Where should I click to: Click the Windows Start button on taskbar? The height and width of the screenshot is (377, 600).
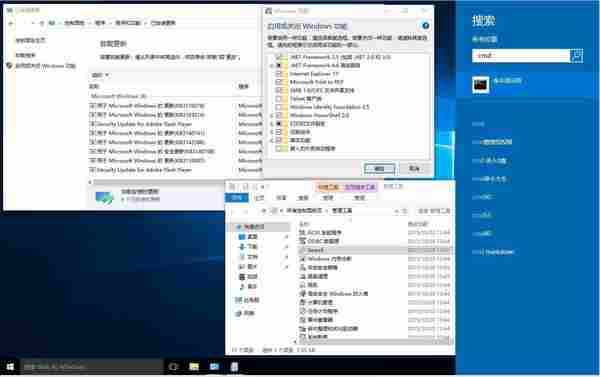10,367
